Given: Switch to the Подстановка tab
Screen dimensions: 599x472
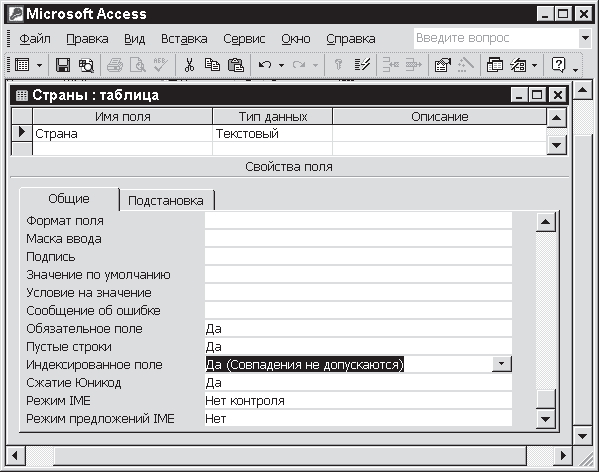Looking at the screenshot, I should click(x=166, y=200).
